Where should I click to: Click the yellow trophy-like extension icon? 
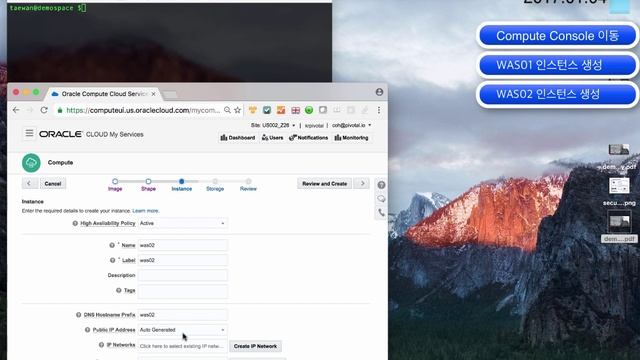[x=253, y=110]
